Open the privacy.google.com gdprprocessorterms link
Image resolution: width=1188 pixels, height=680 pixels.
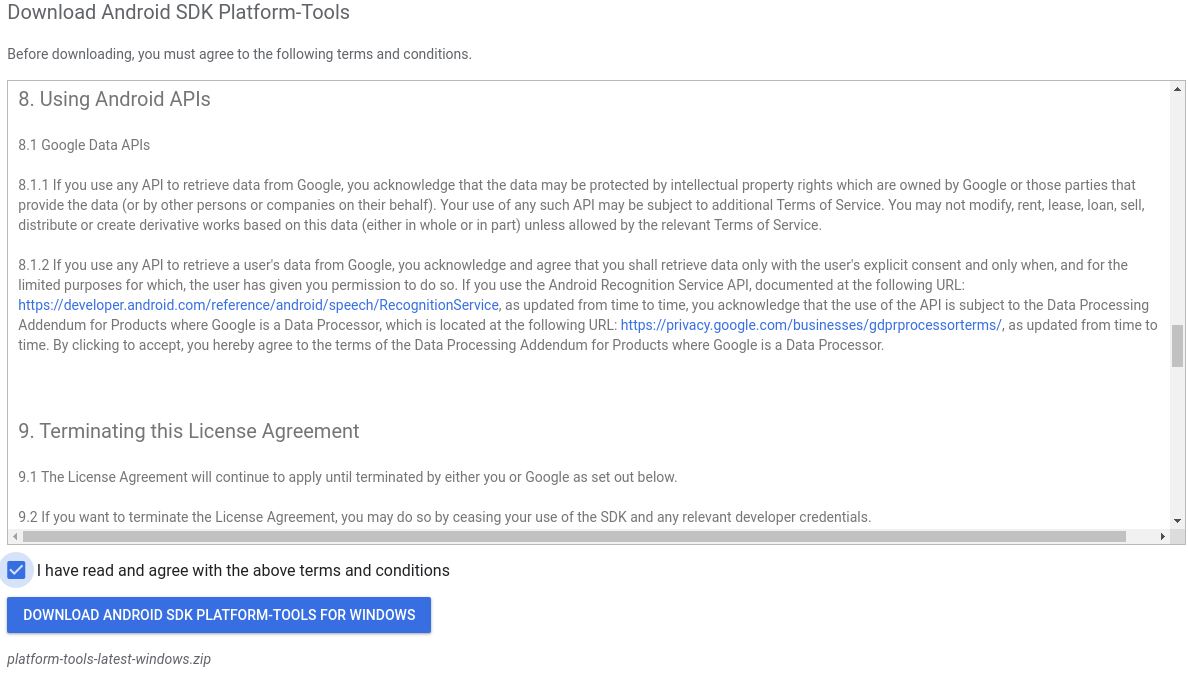[811, 325]
